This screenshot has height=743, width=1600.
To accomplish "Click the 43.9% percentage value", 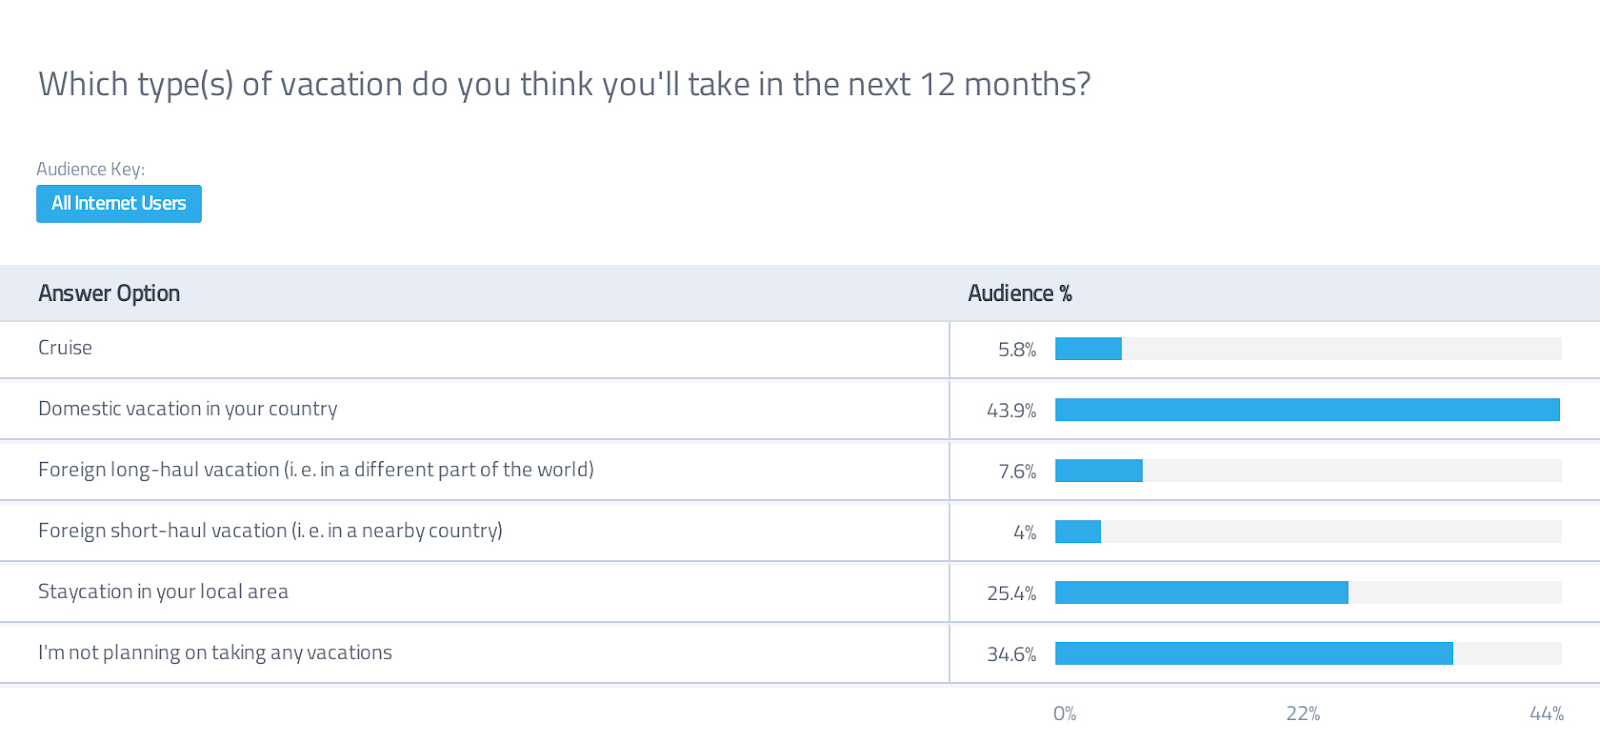I will [x=1011, y=411].
